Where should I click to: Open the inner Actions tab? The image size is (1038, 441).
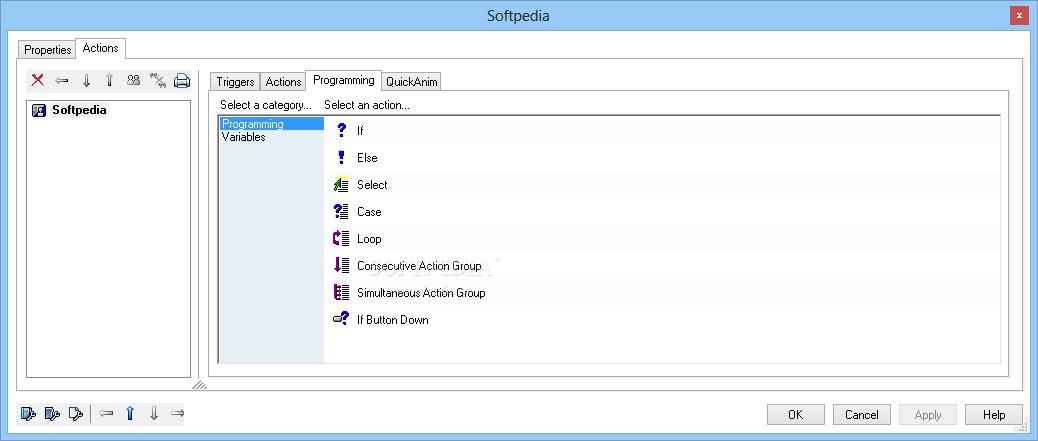[283, 81]
